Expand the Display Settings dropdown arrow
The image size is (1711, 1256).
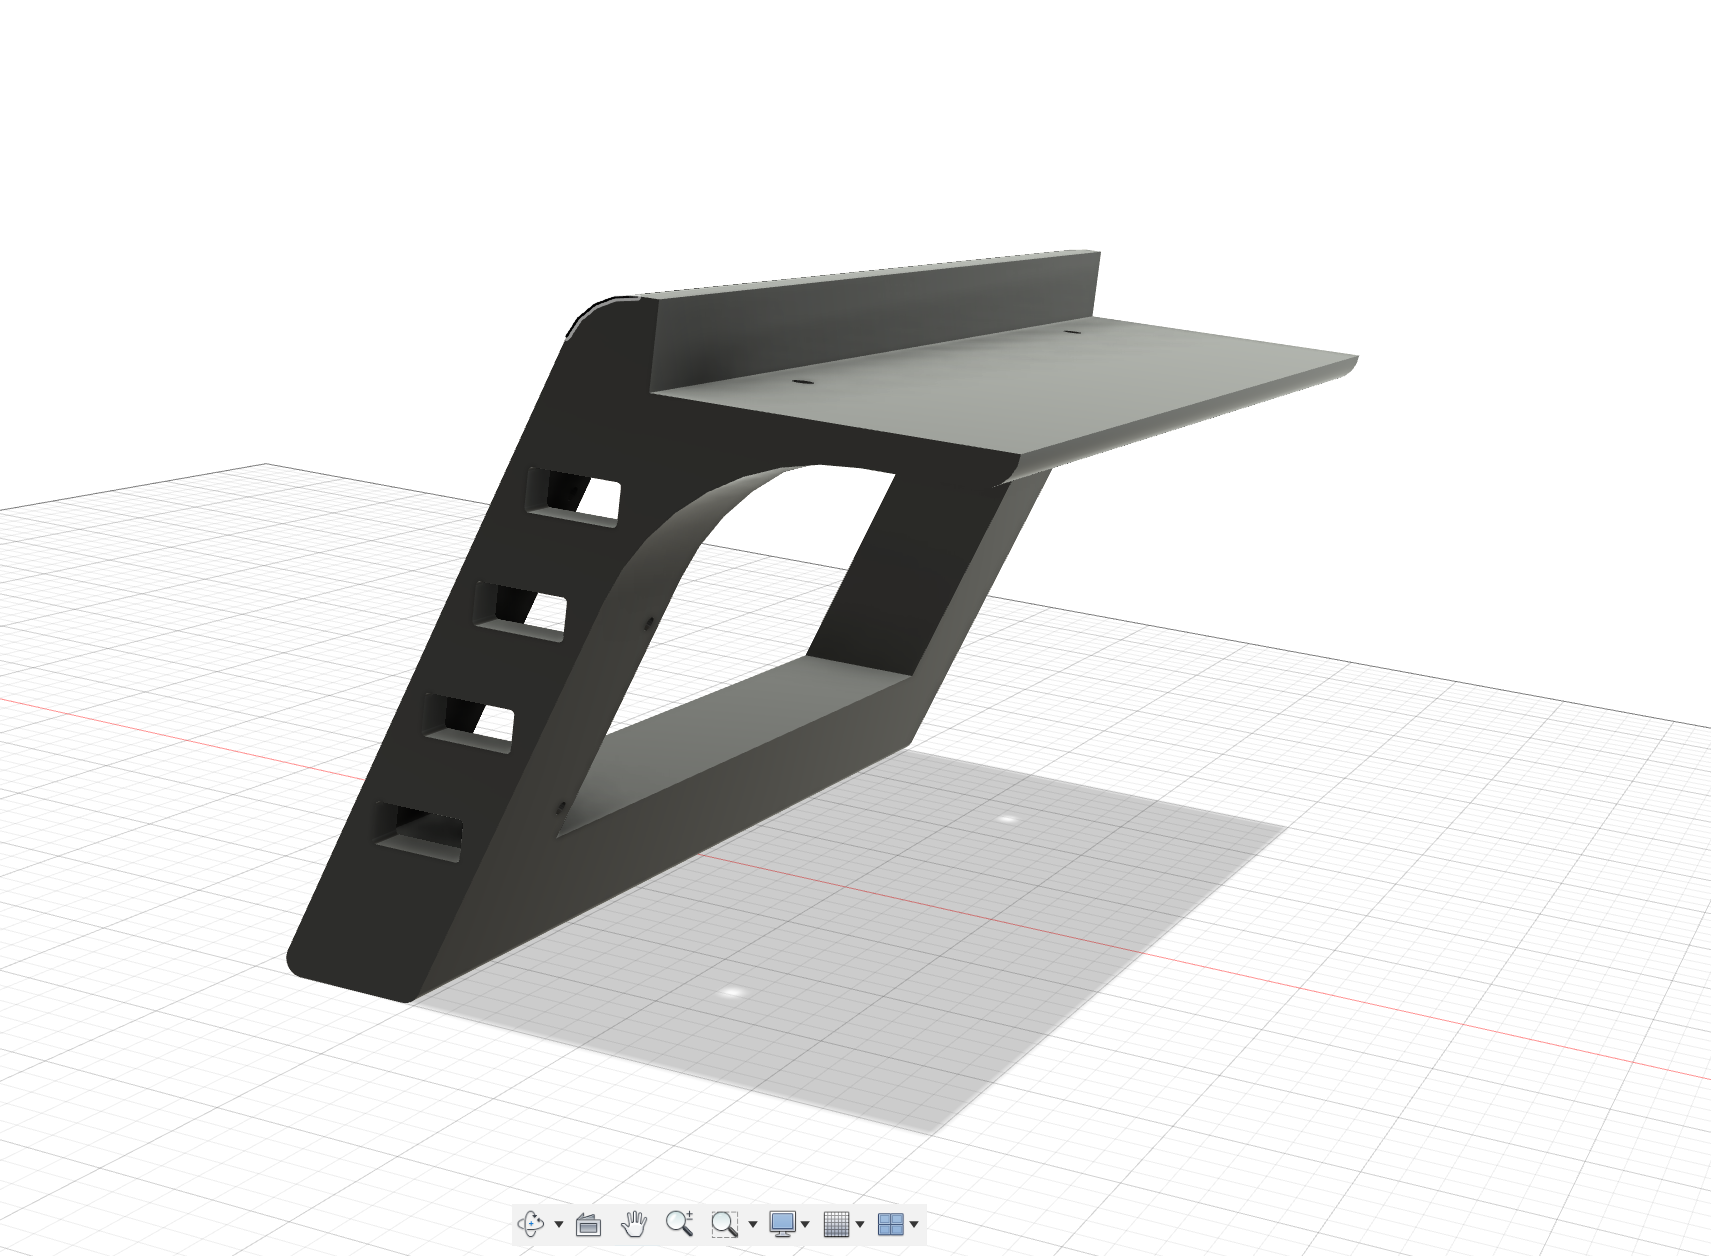(x=805, y=1224)
